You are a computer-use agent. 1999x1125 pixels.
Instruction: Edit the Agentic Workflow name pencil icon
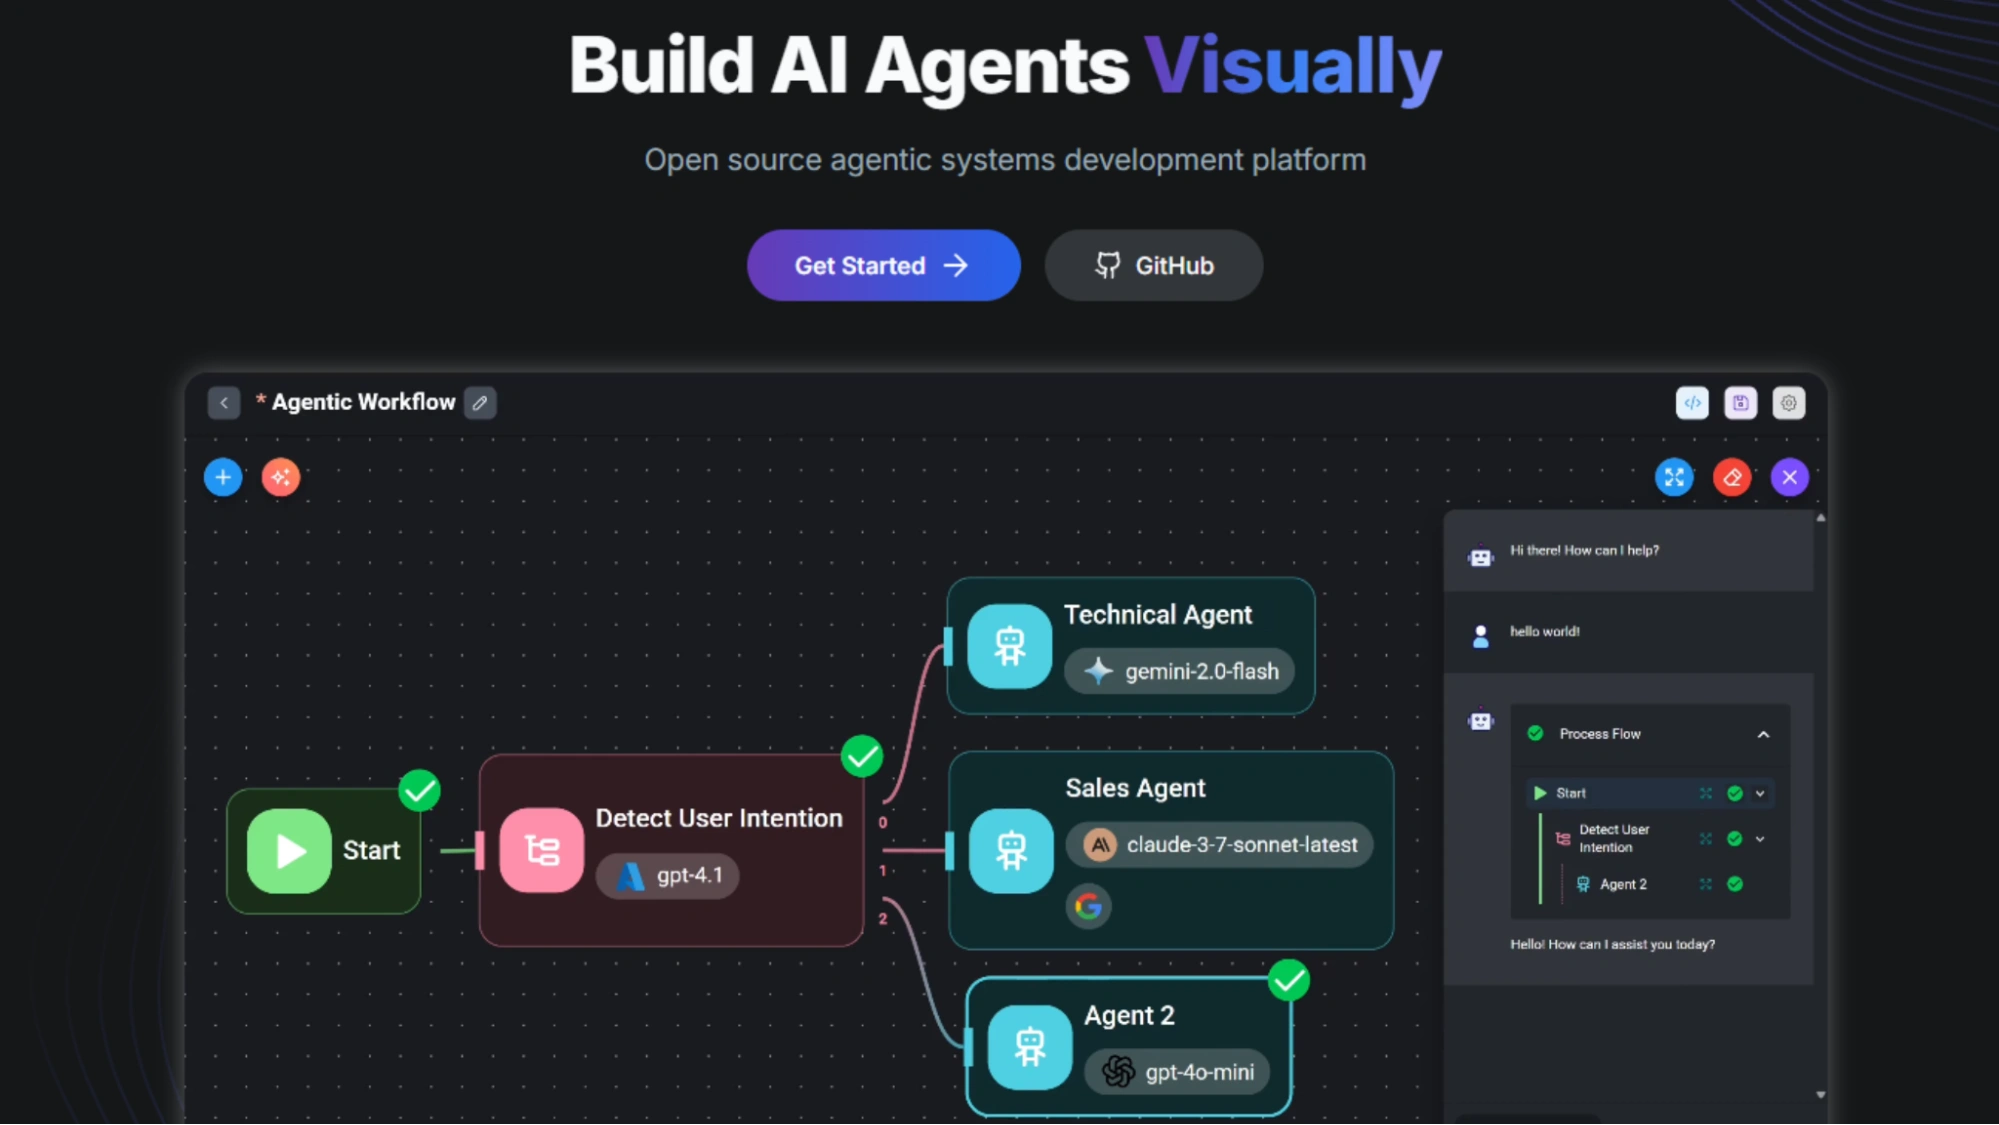480,403
